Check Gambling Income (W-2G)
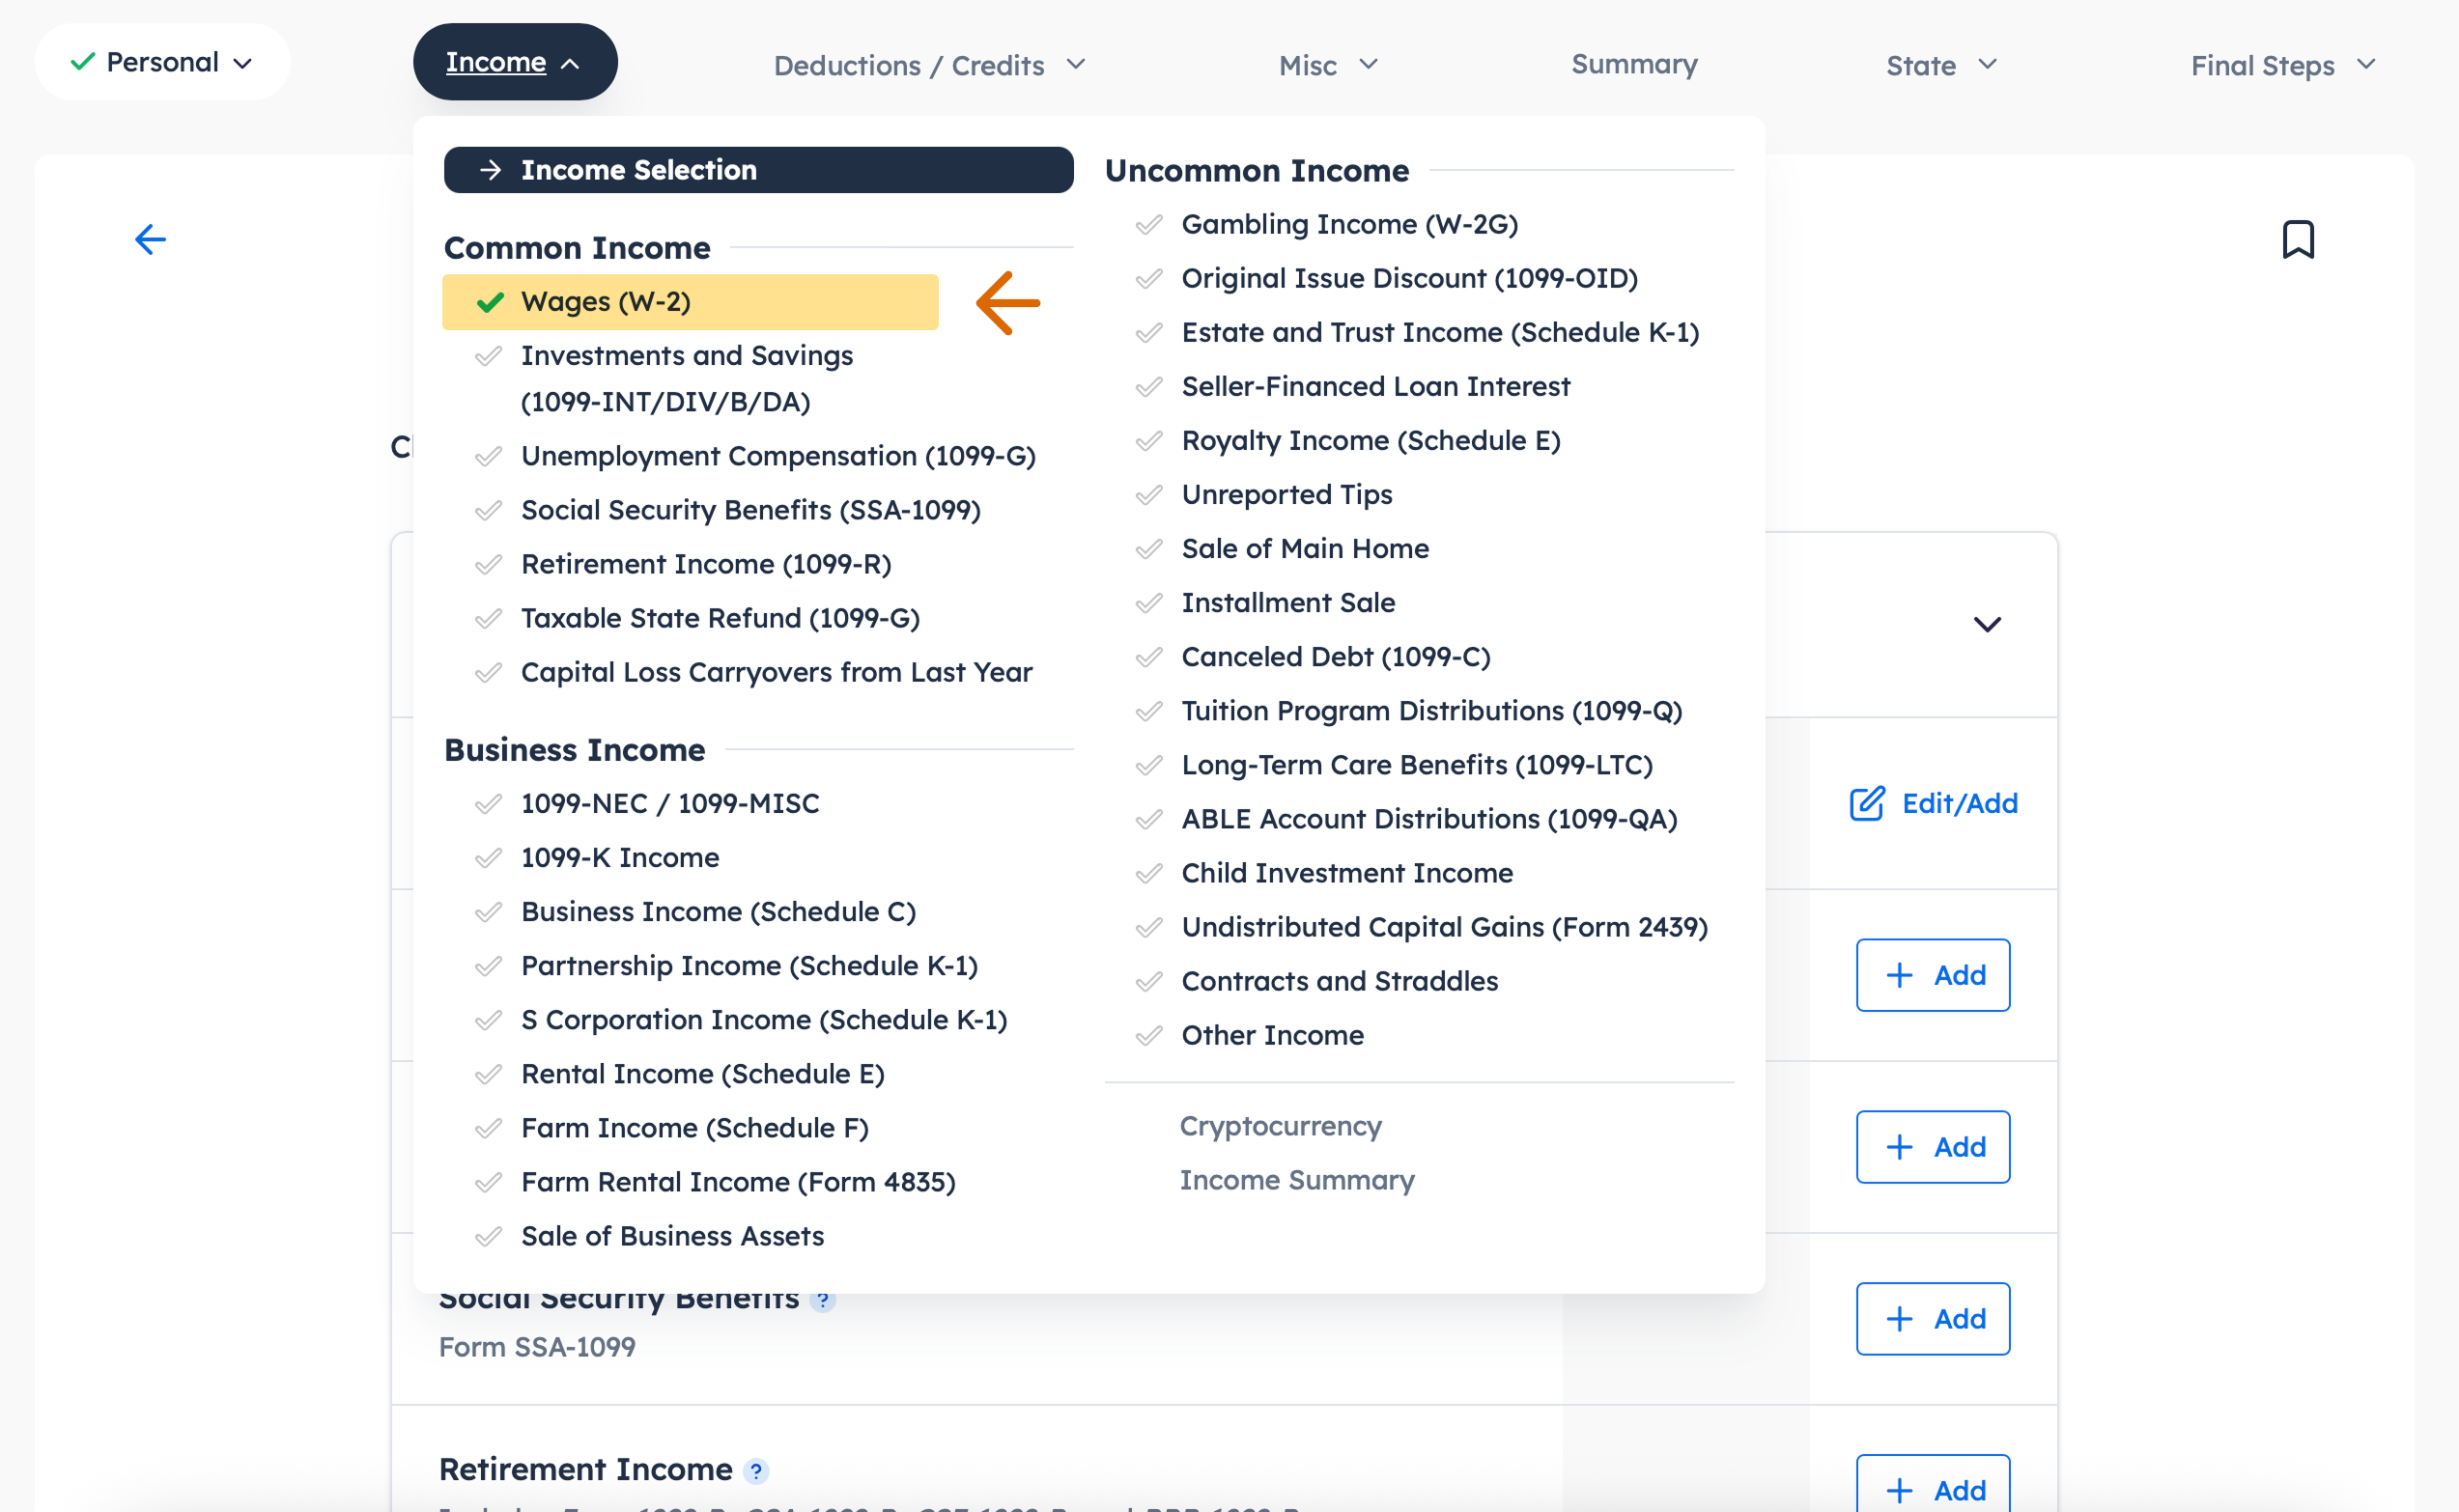The height and width of the screenshot is (1512, 2459). coord(1148,224)
